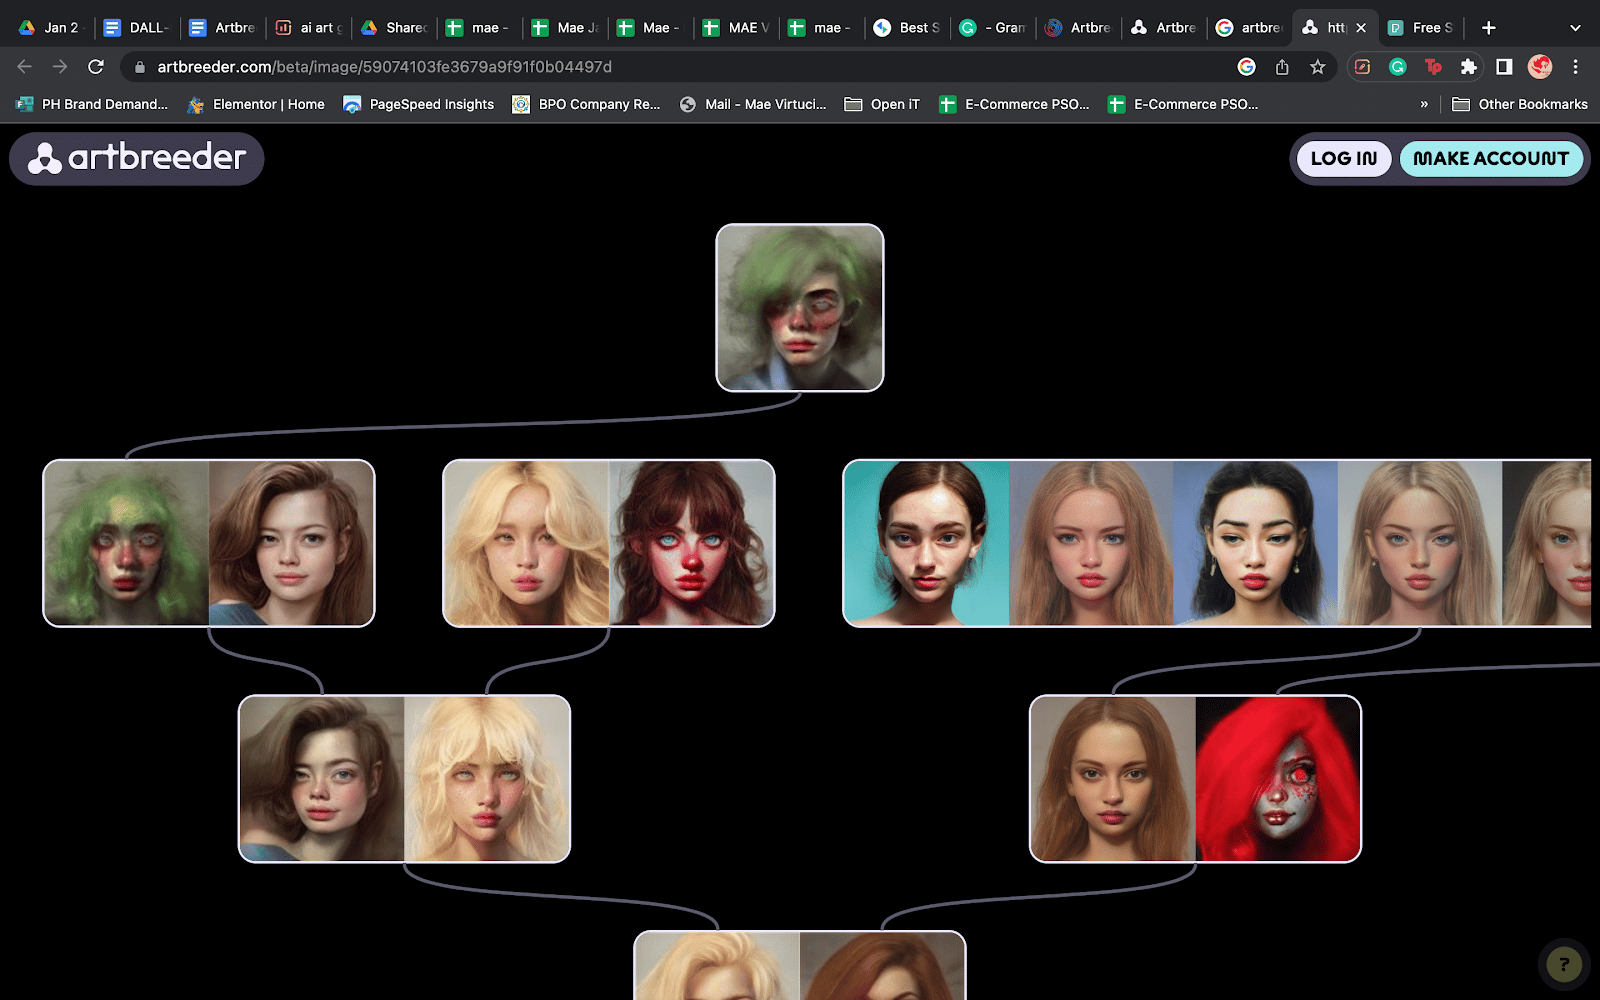Viewport: 1600px width, 1000px height.
Task: Open the help question mark icon
Action: pyautogui.click(x=1564, y=964)
